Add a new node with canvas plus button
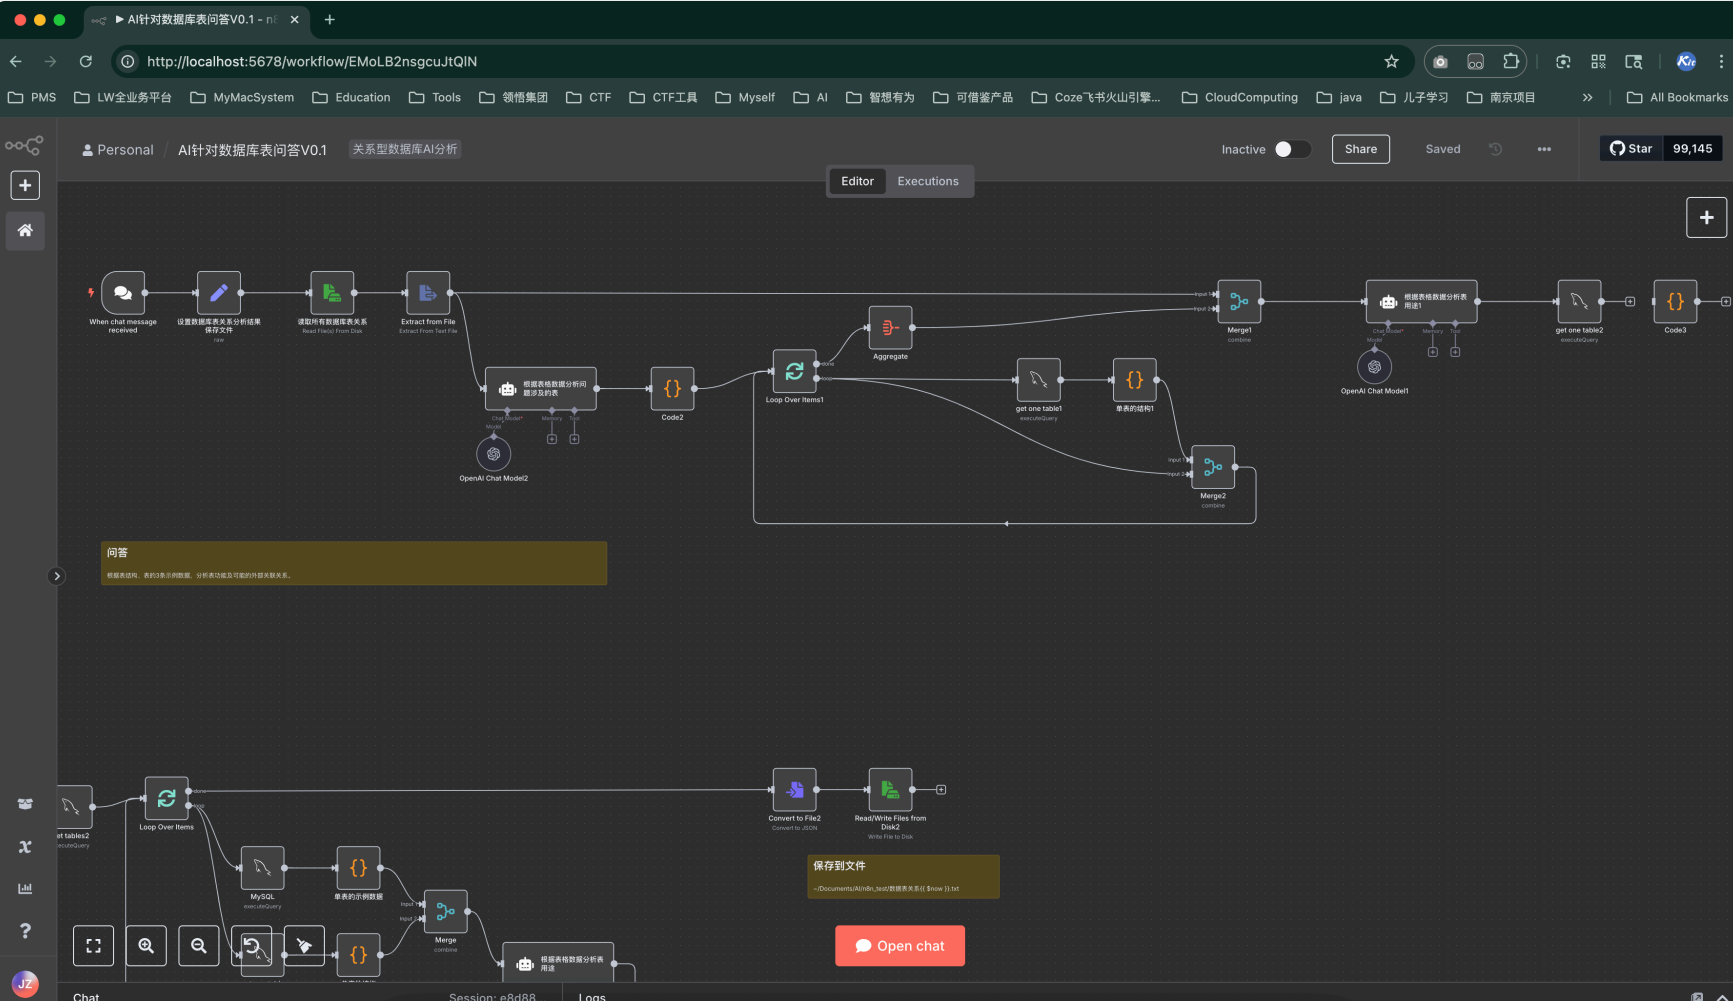Viewport: 1733px width, 1001px height. [x=1706, y=217]
